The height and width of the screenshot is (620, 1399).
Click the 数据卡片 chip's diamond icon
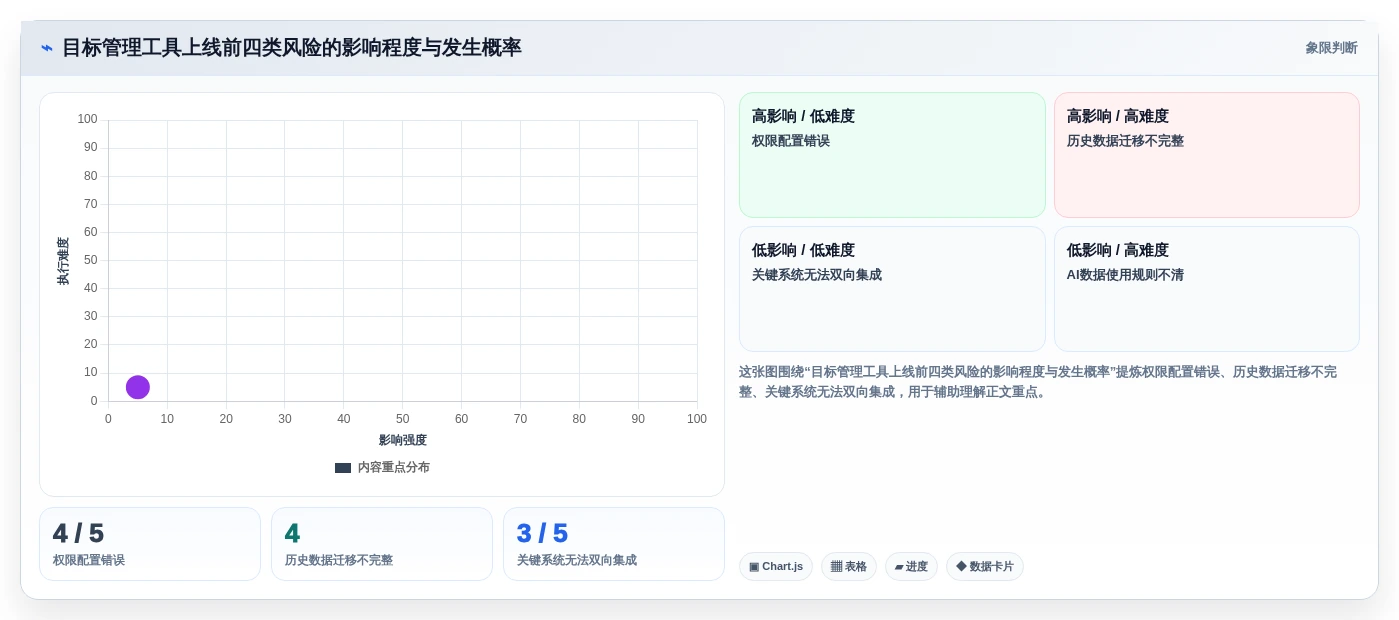pos(961,566)
